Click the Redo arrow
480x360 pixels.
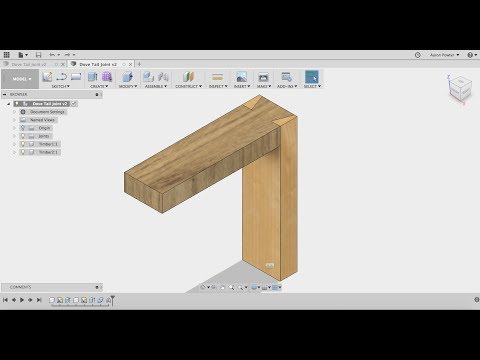pyautogui.click(x=68, y=55)
